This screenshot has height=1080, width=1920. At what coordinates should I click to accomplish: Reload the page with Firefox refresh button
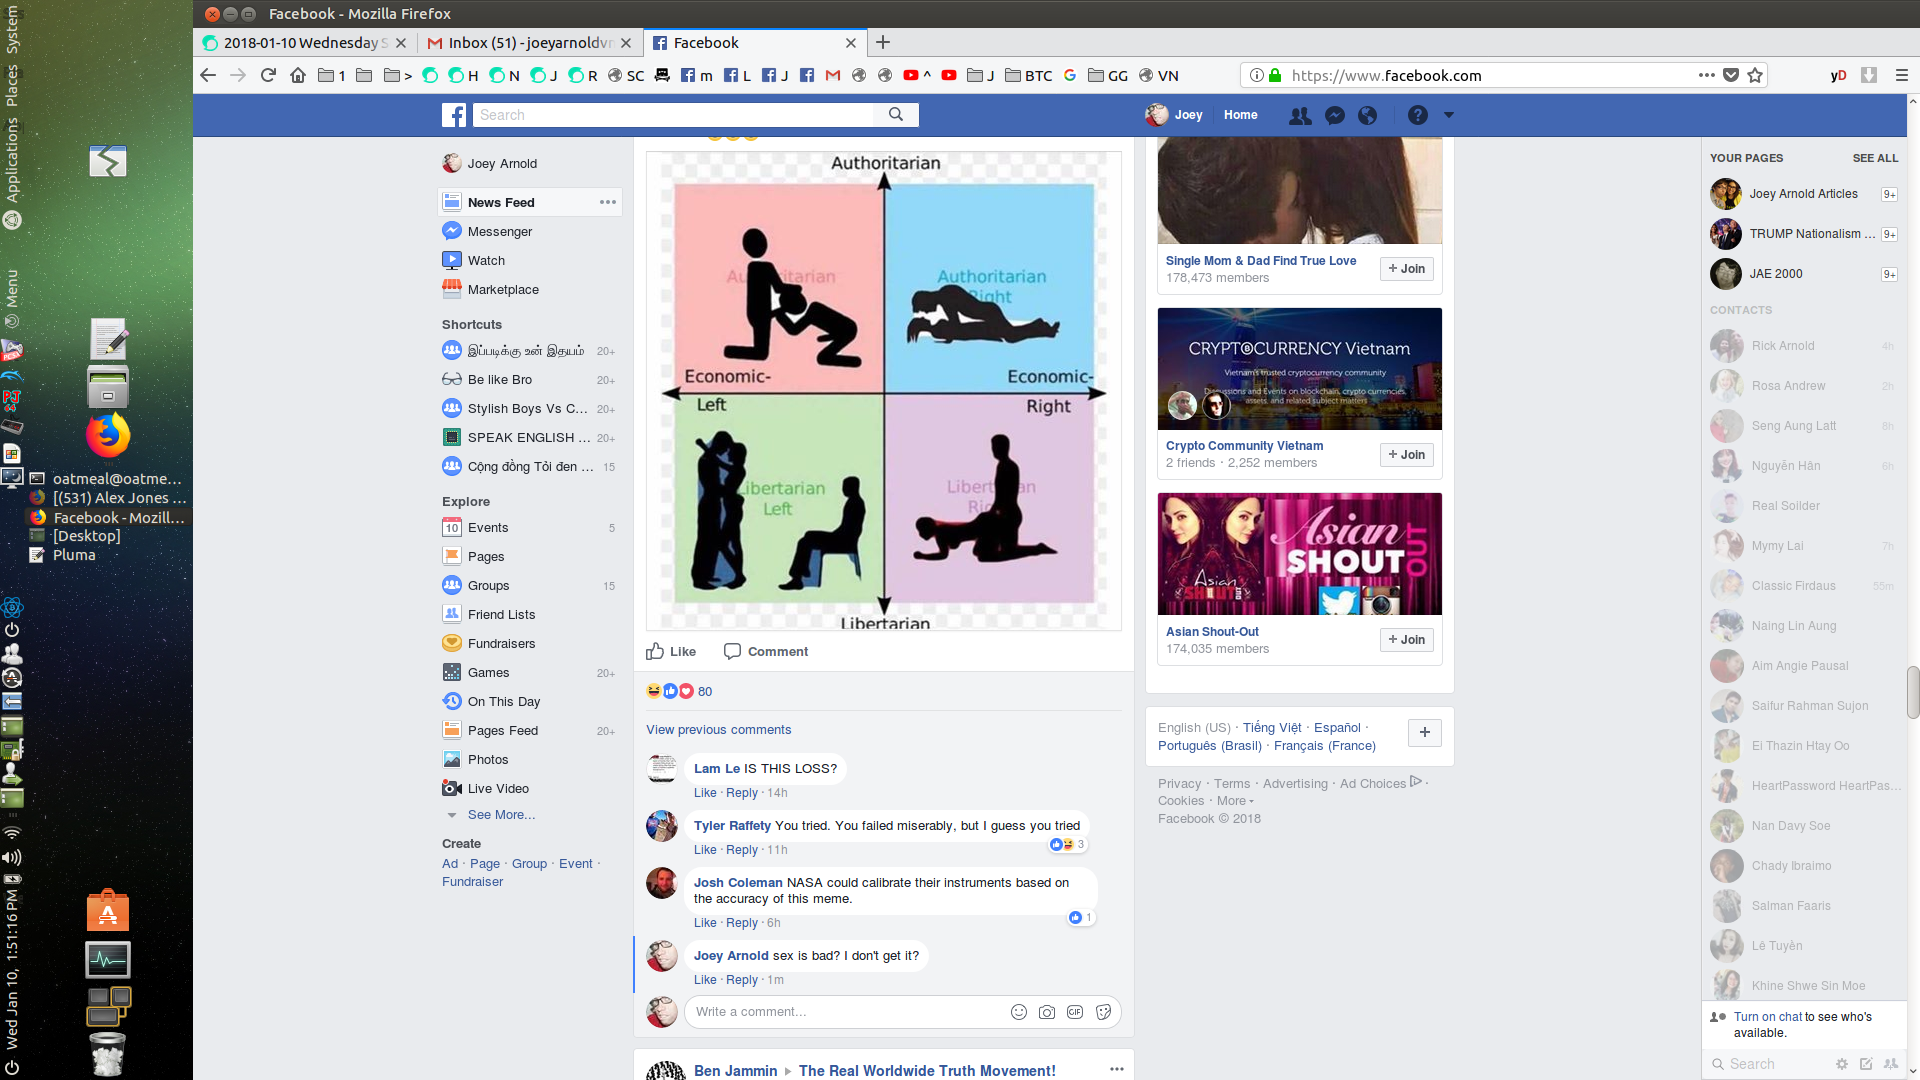(268, 75)
